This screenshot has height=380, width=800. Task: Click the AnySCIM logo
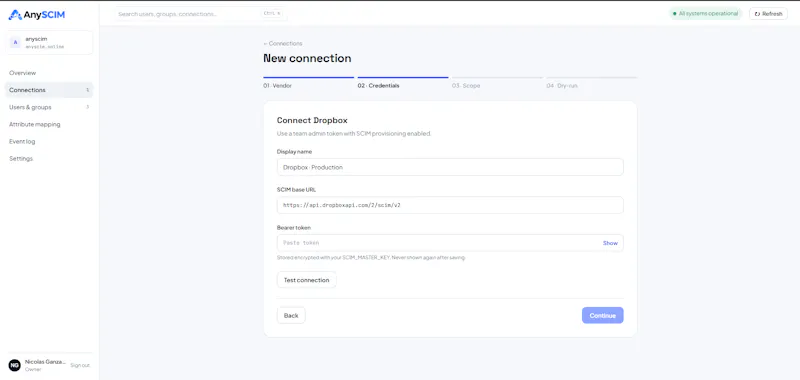coord(37,15)
